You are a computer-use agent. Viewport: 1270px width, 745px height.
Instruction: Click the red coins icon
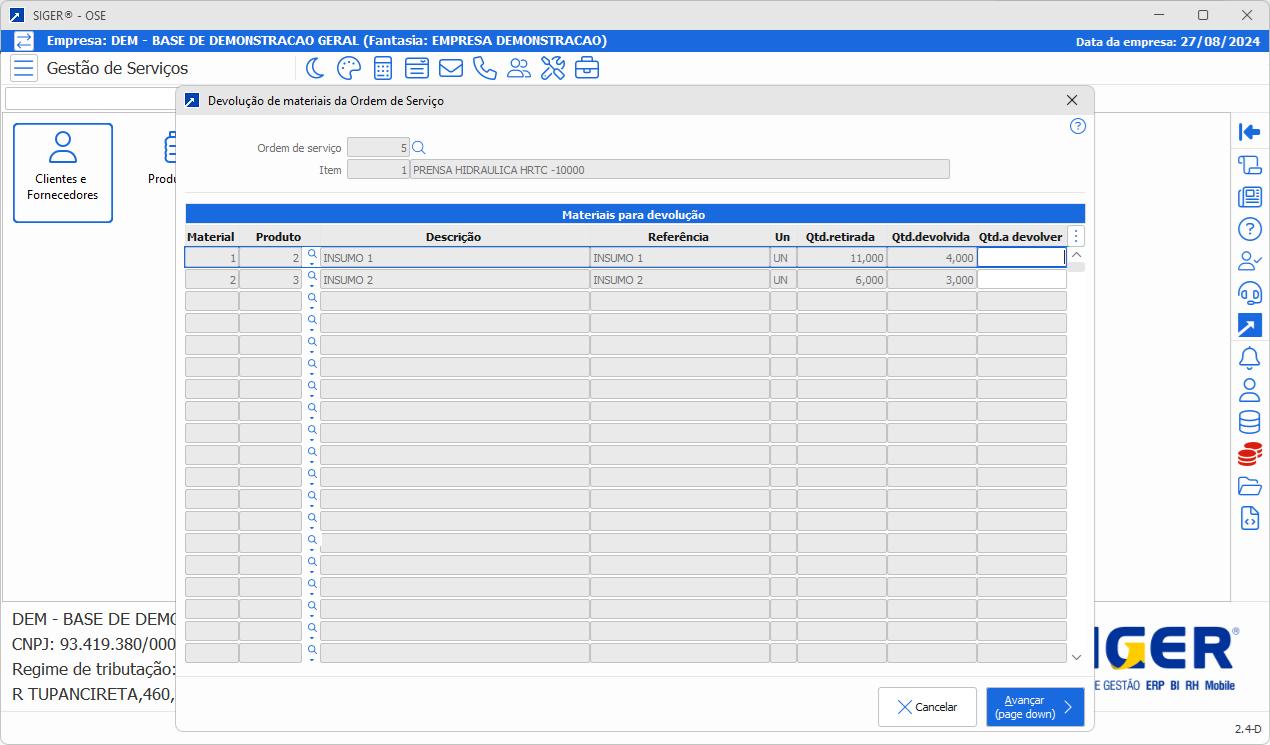(1249, 454)
